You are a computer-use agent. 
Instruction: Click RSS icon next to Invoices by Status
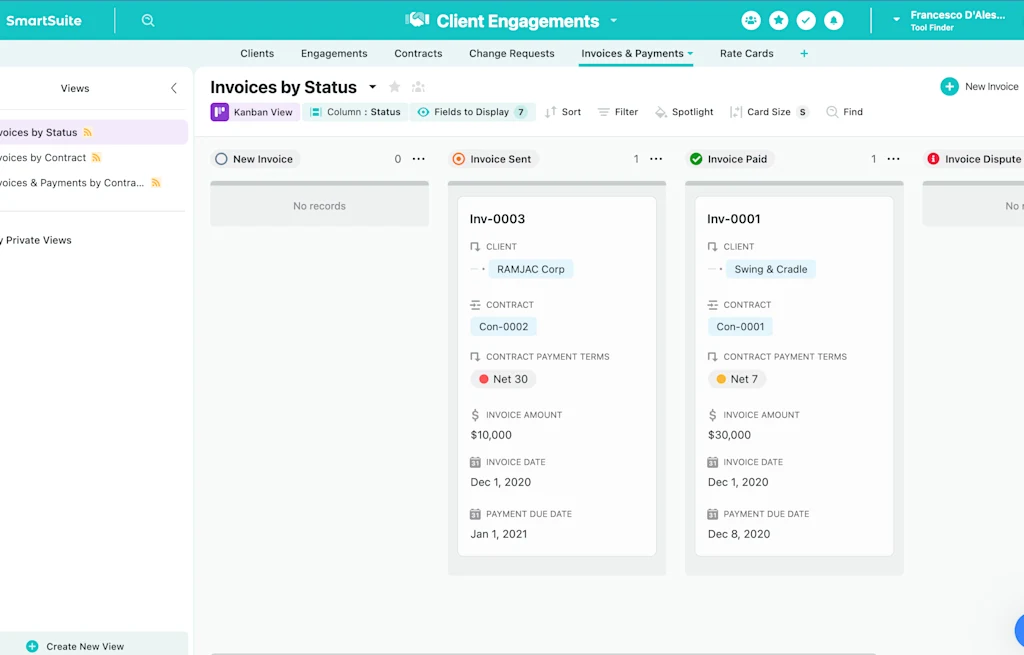(88, 133)
